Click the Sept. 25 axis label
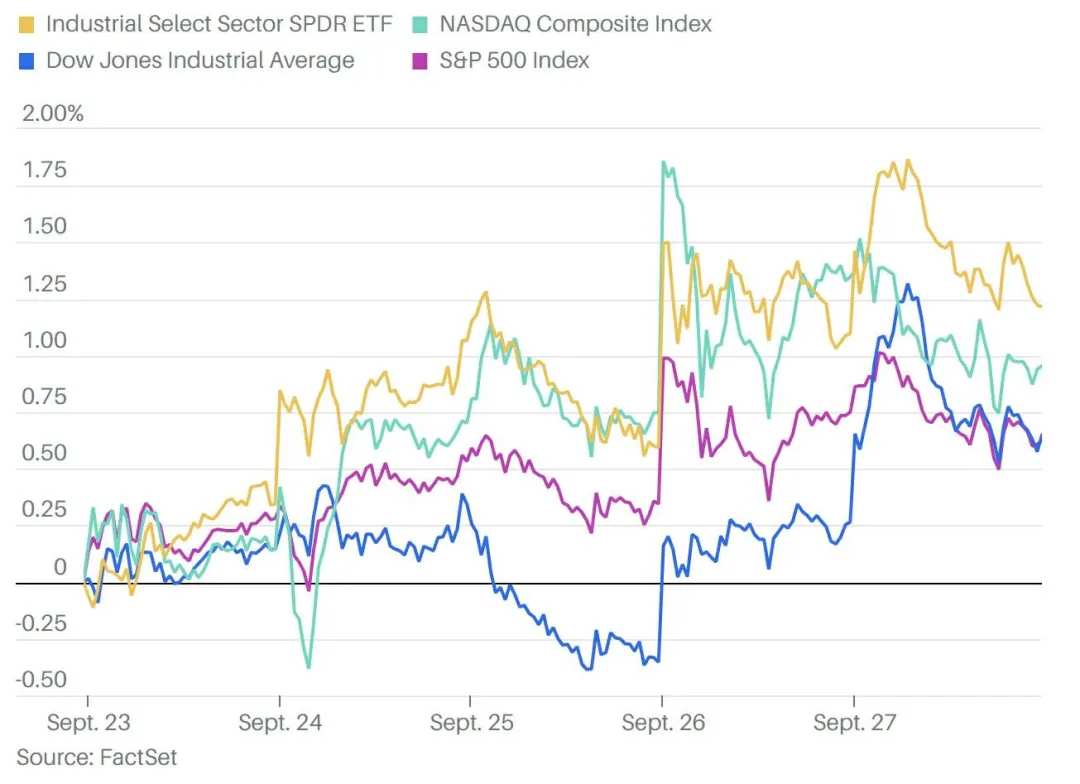Image resolution: width=1080 pixels, height=784 pixels. click(471, 722)
